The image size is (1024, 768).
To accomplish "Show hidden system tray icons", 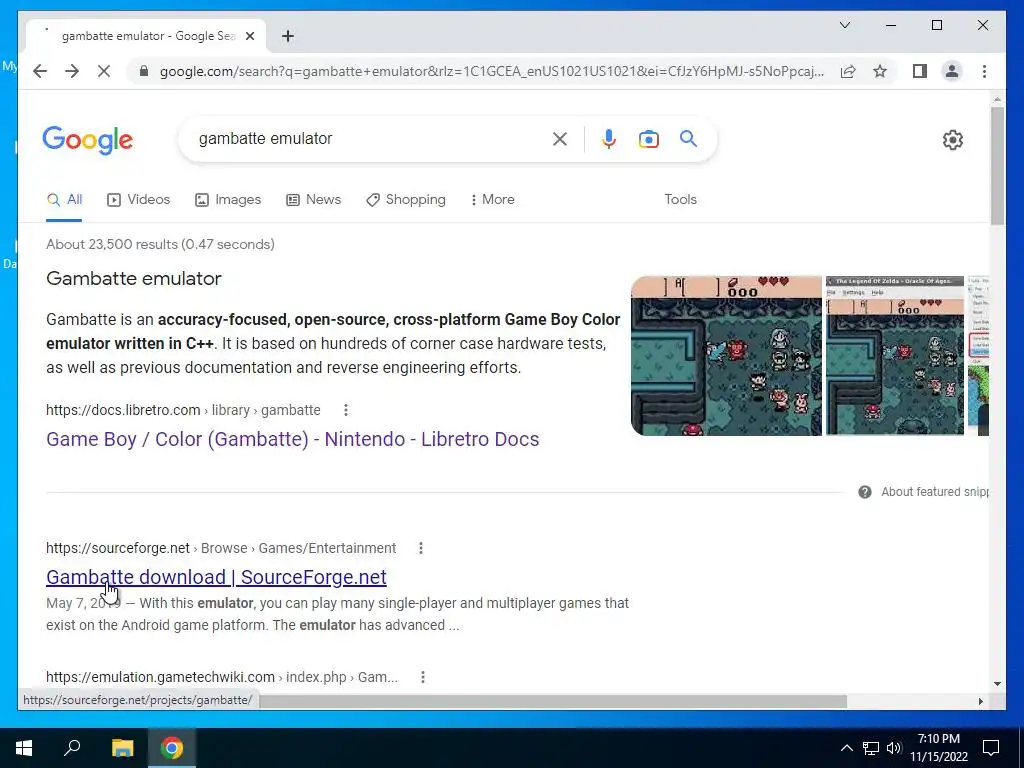I will [846, 748].
